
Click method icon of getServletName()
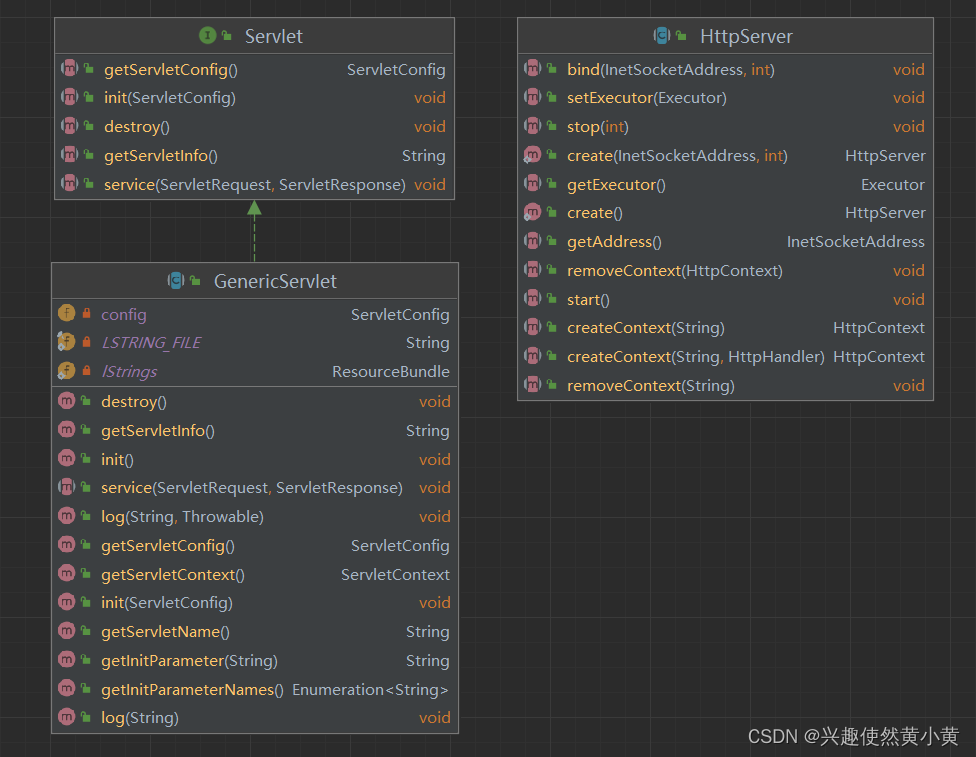click(67, 630)
